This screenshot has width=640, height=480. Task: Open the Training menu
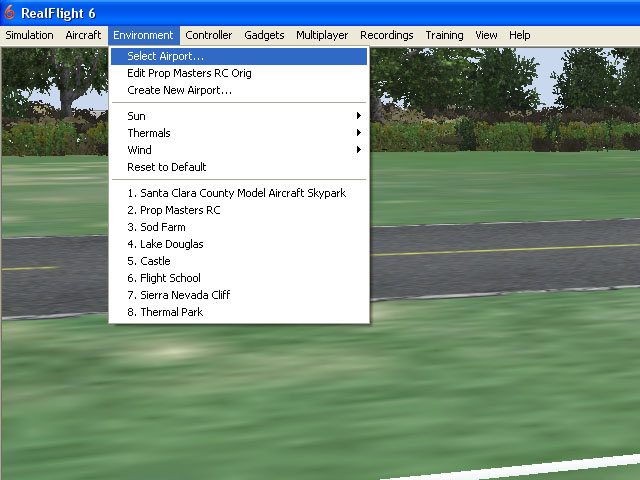point(444,36)
